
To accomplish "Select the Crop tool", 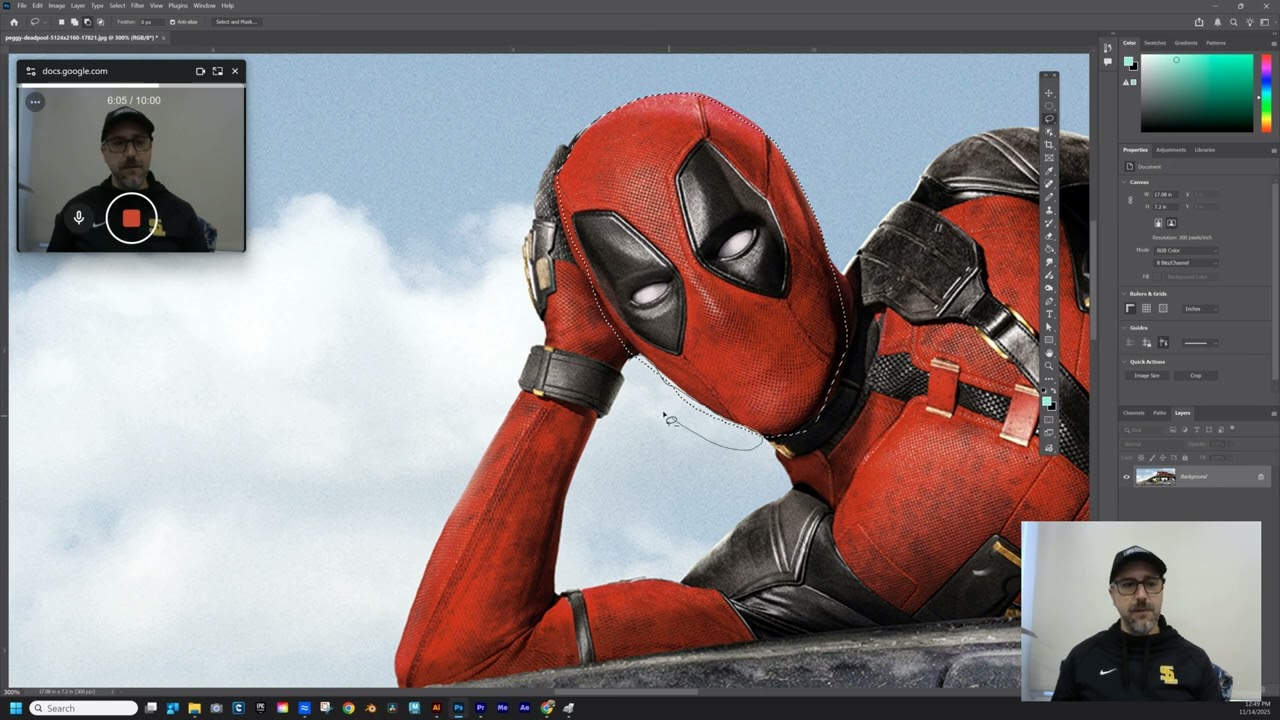I will click(1049, 145).
